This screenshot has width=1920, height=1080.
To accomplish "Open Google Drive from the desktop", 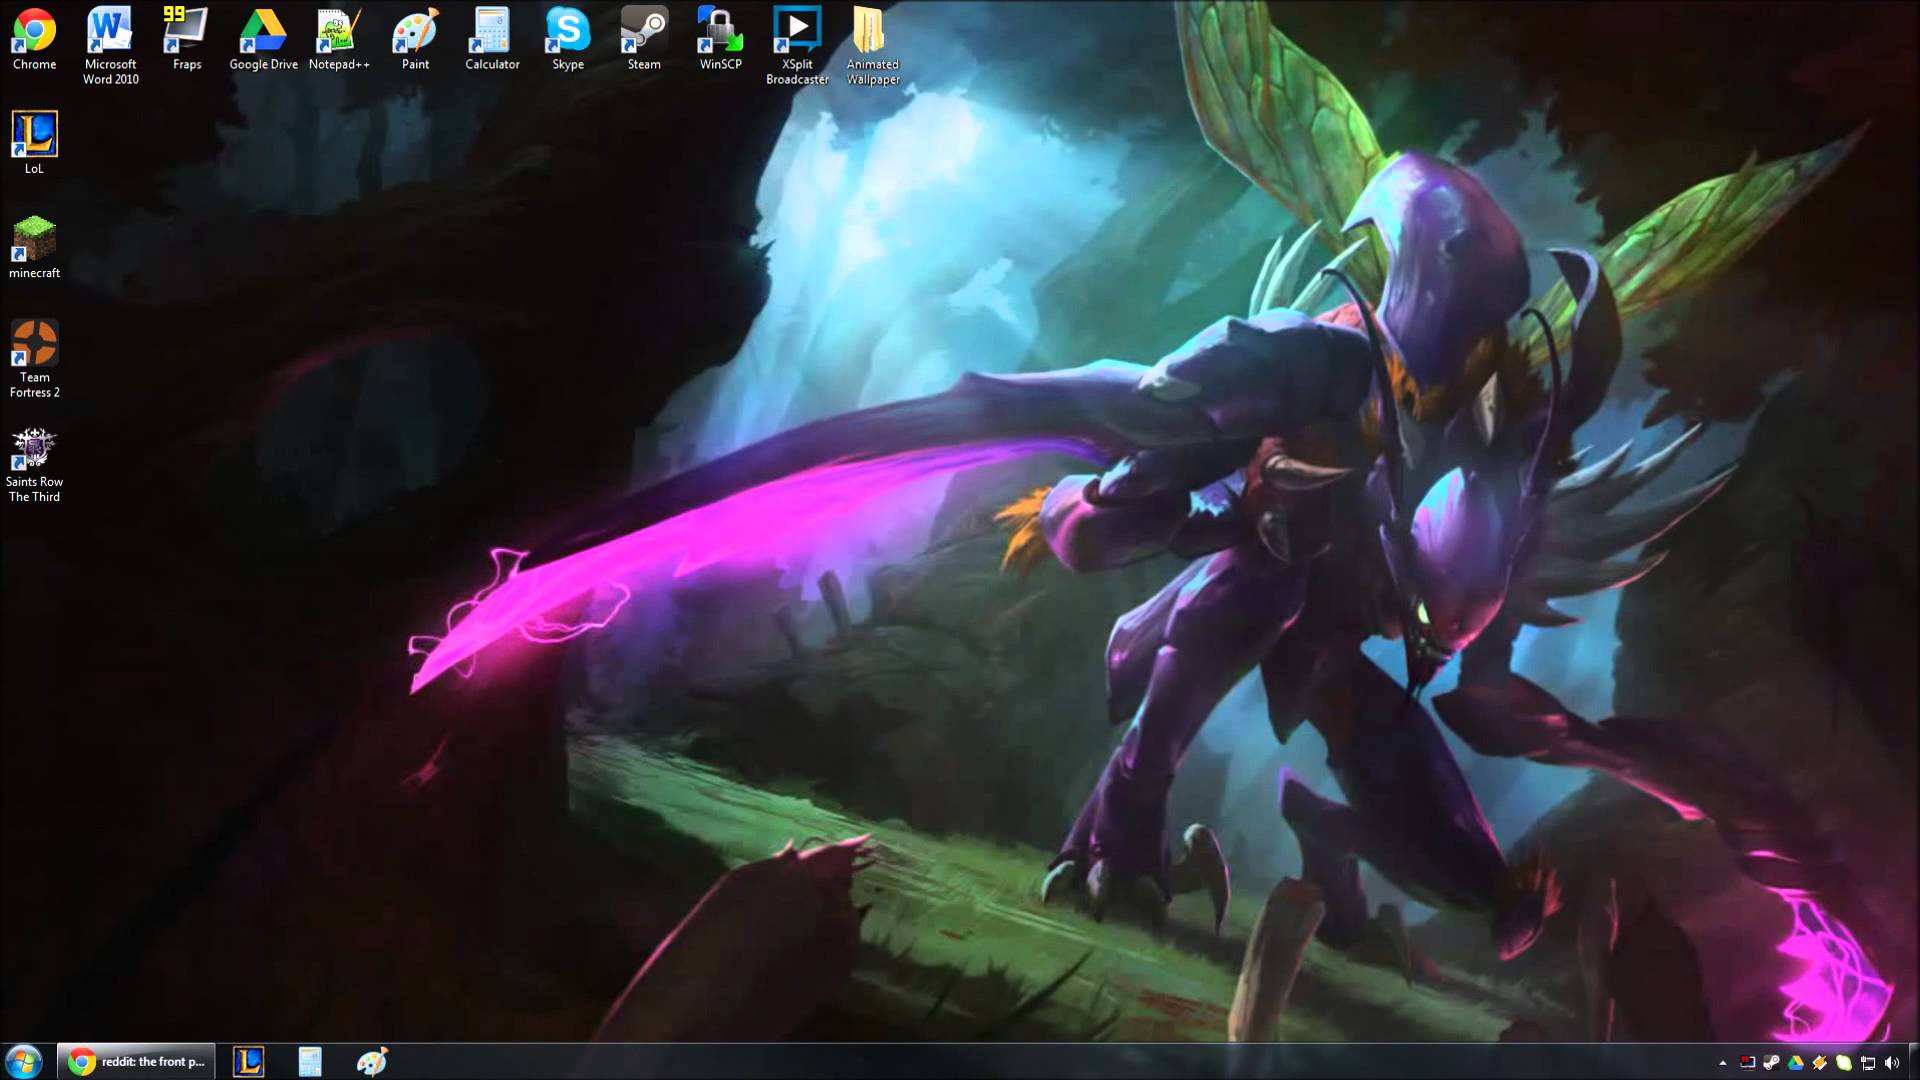I will click(x=263, y=30).
